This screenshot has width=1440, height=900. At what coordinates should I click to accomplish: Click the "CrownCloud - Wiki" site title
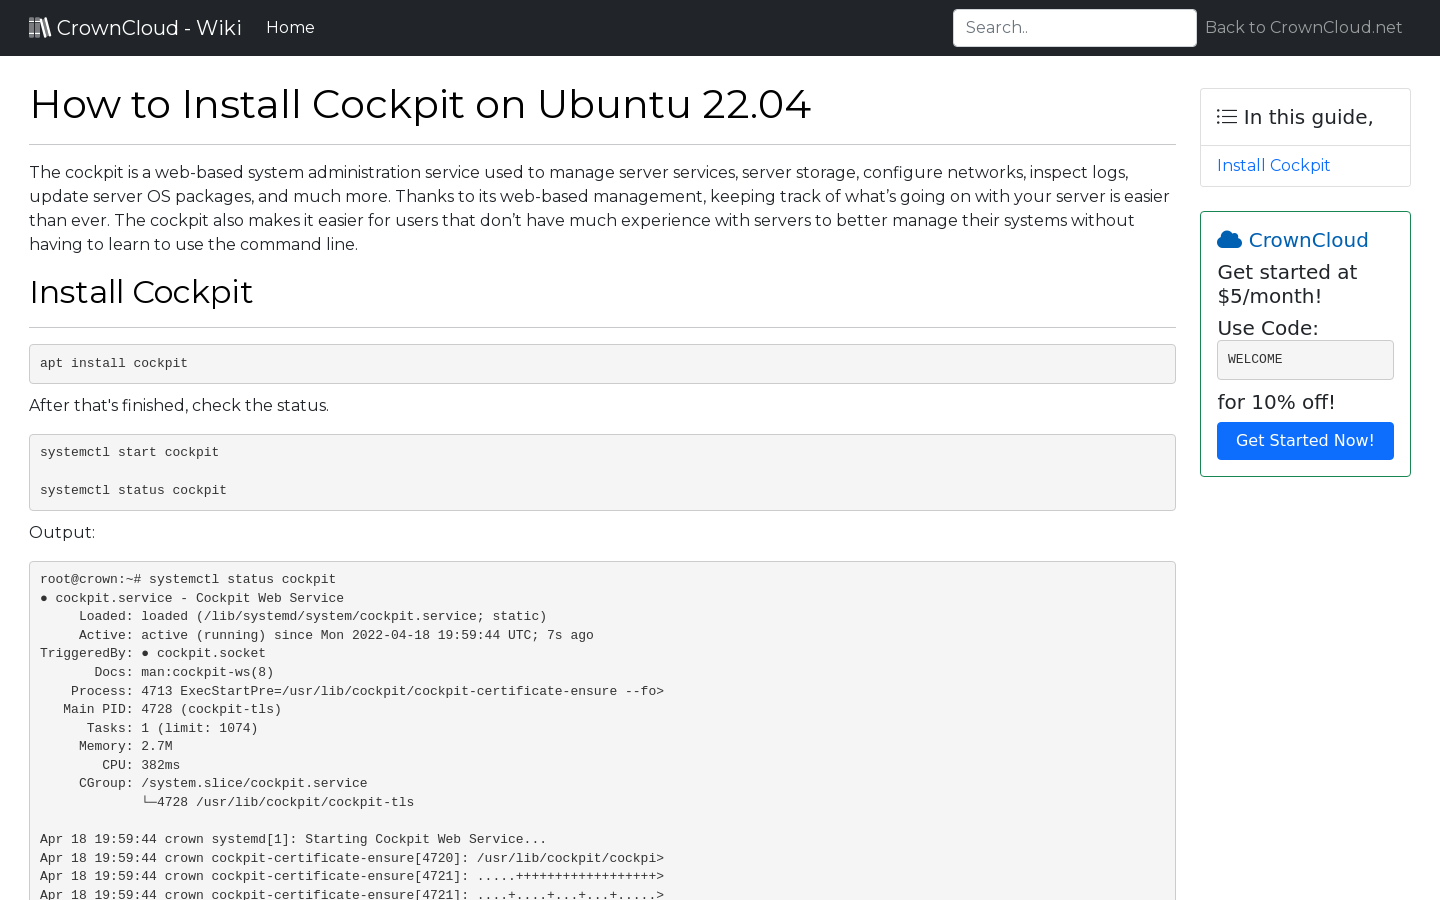pos(148,27)
